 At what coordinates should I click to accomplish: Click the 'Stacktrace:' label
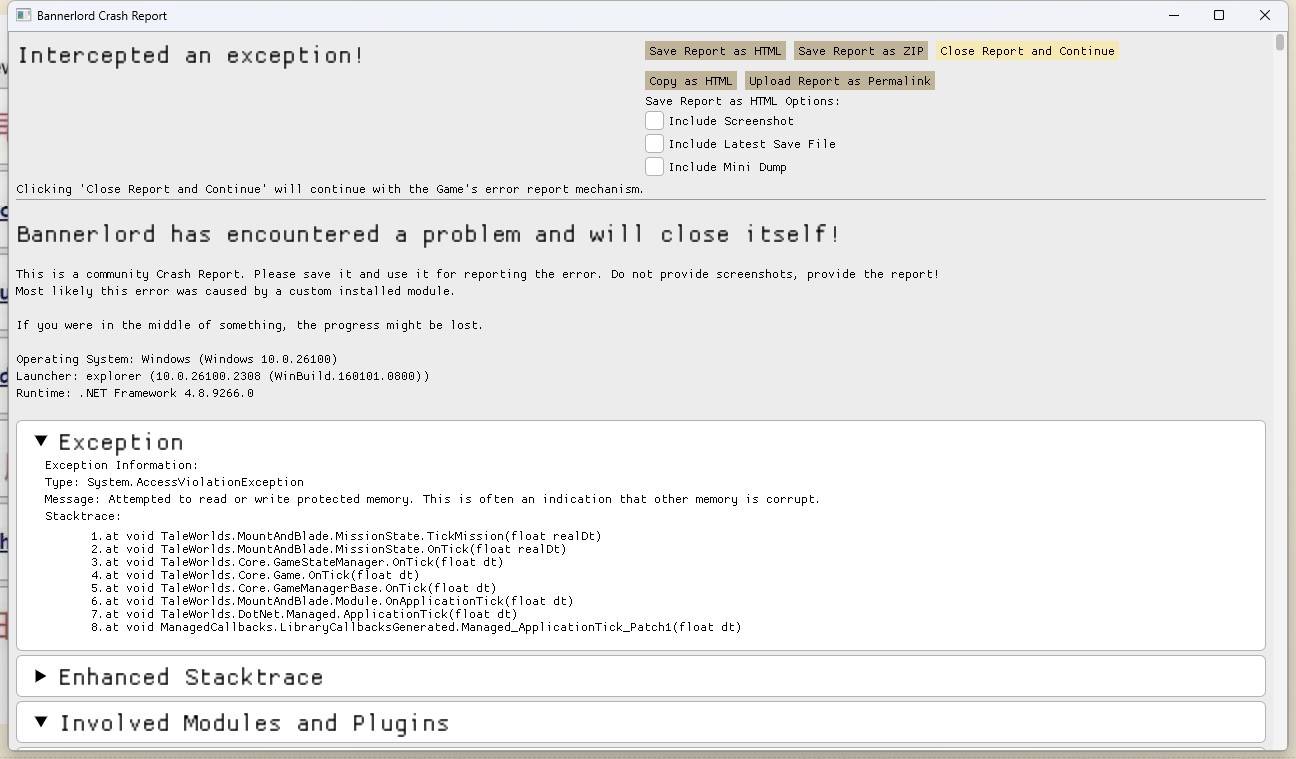(x=83, y=517)
